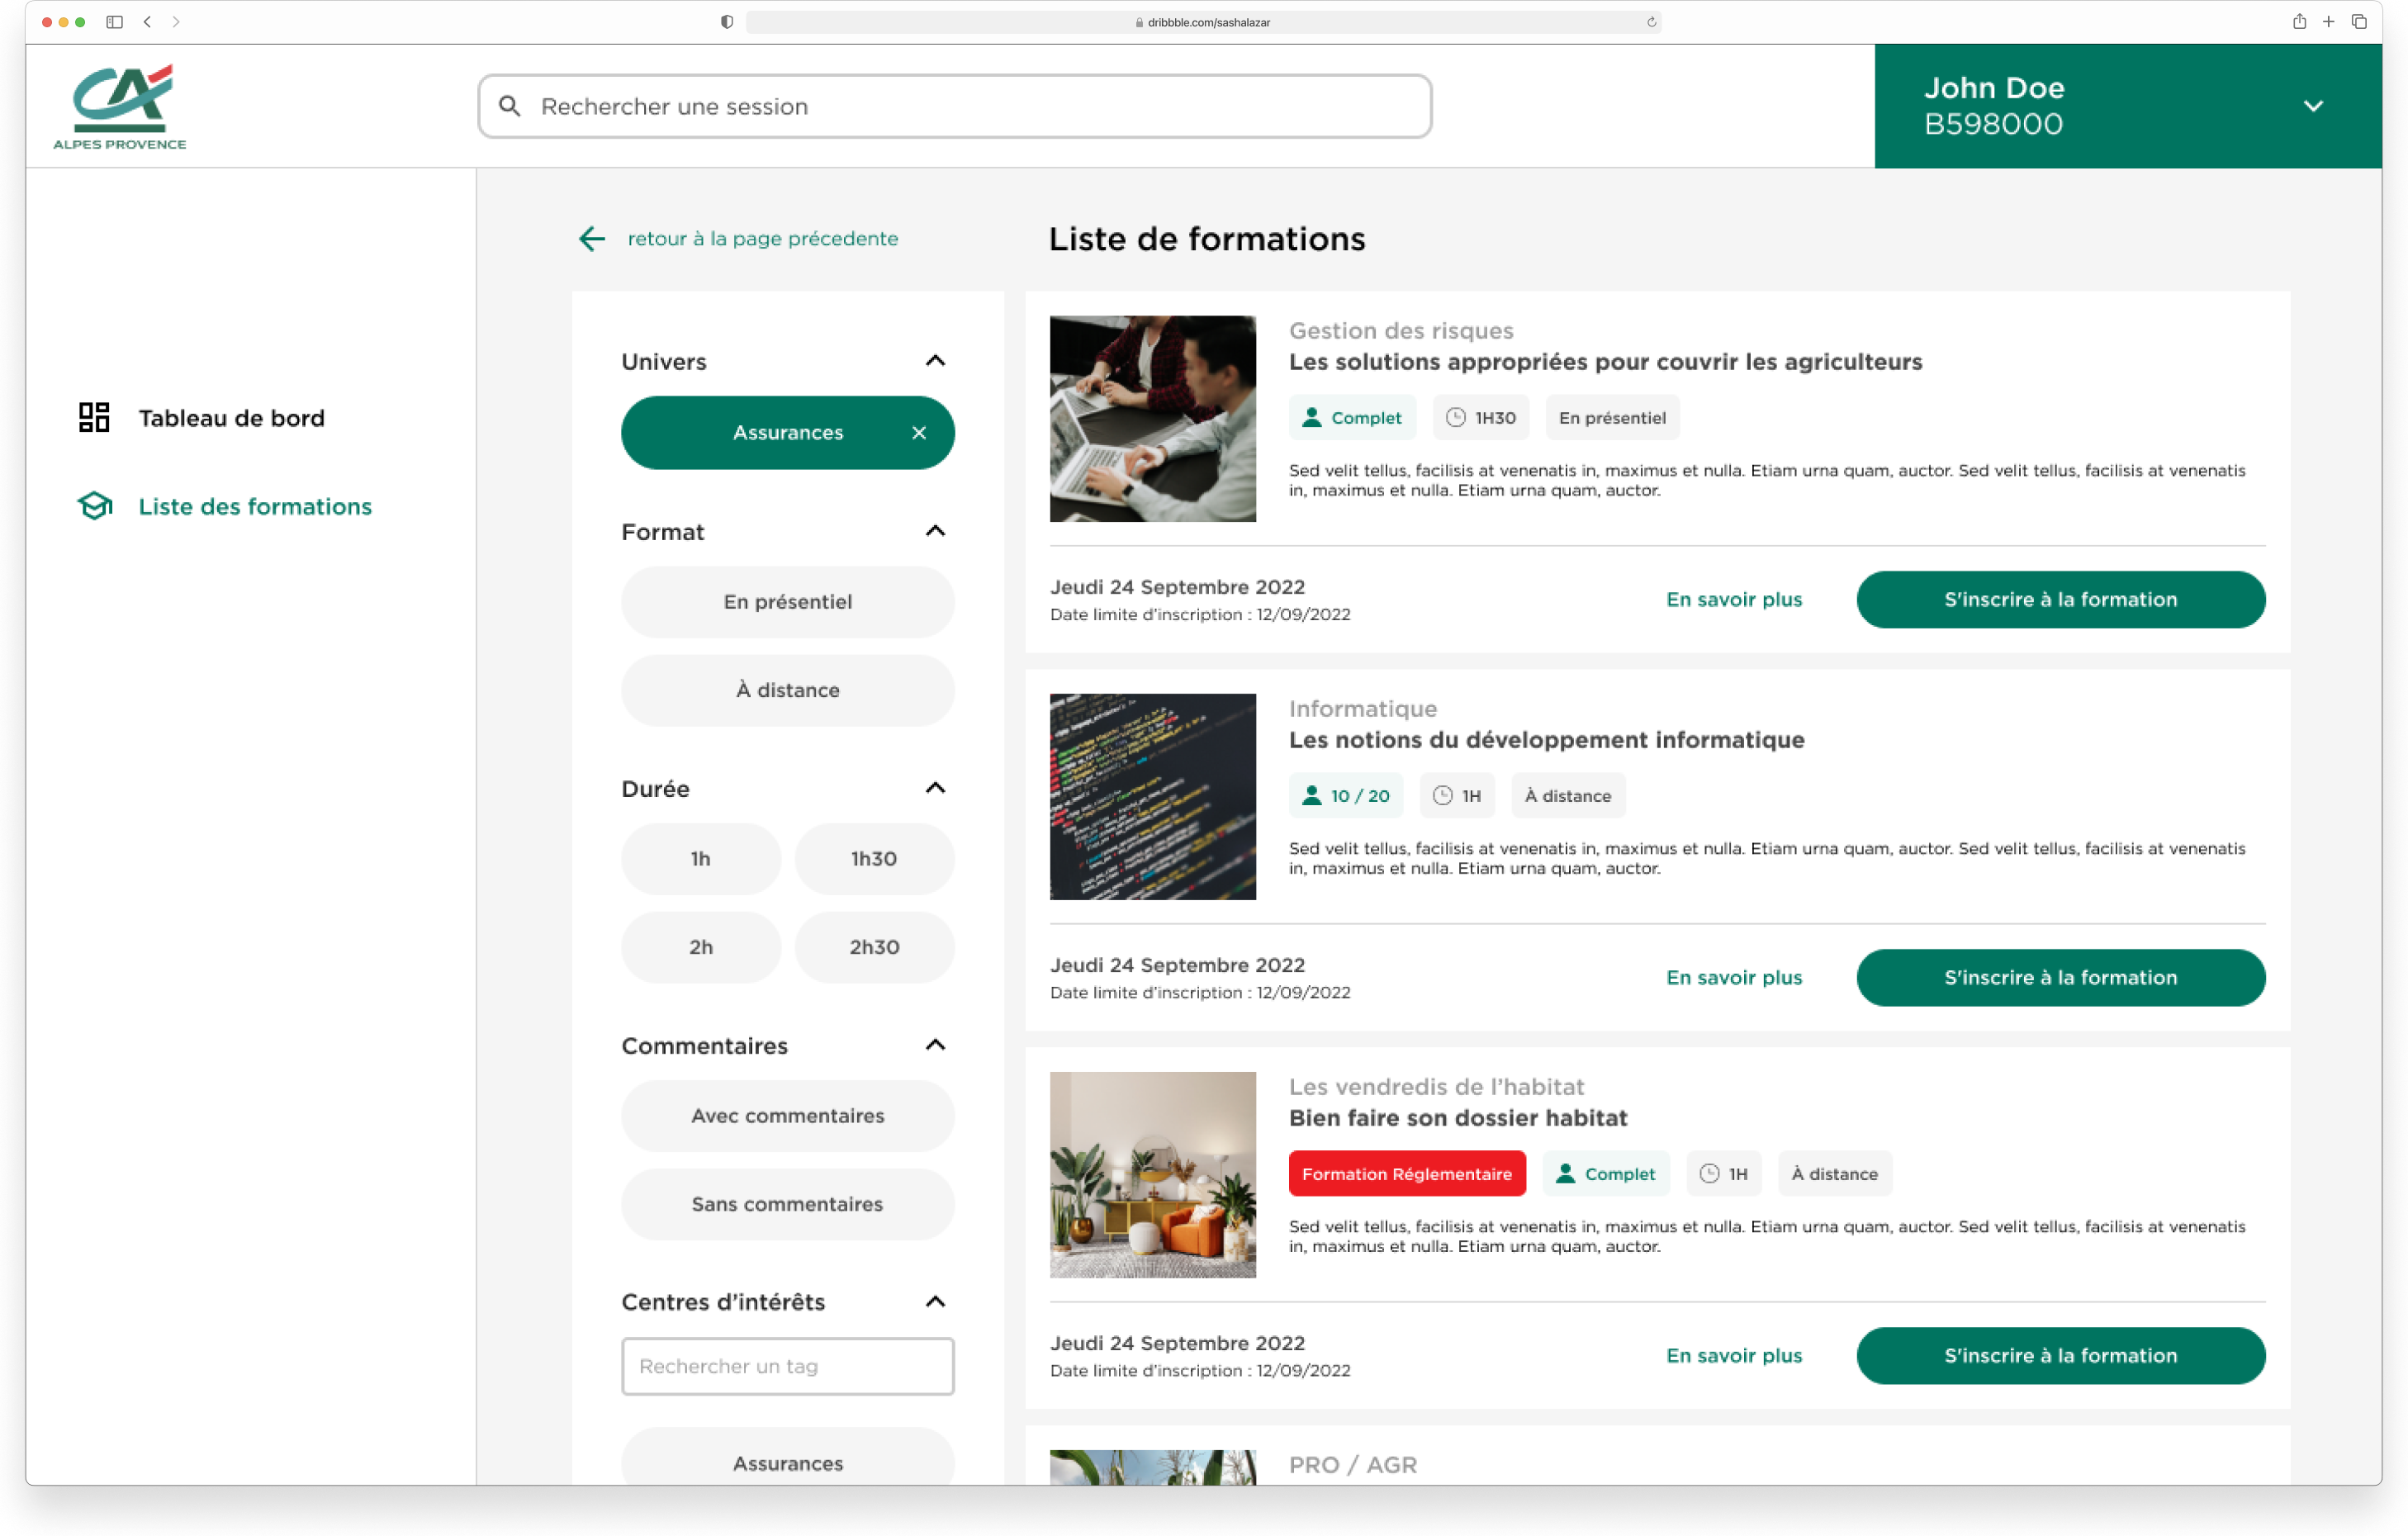
Task: Click the browser share icon
Action: click(2299, 21)
